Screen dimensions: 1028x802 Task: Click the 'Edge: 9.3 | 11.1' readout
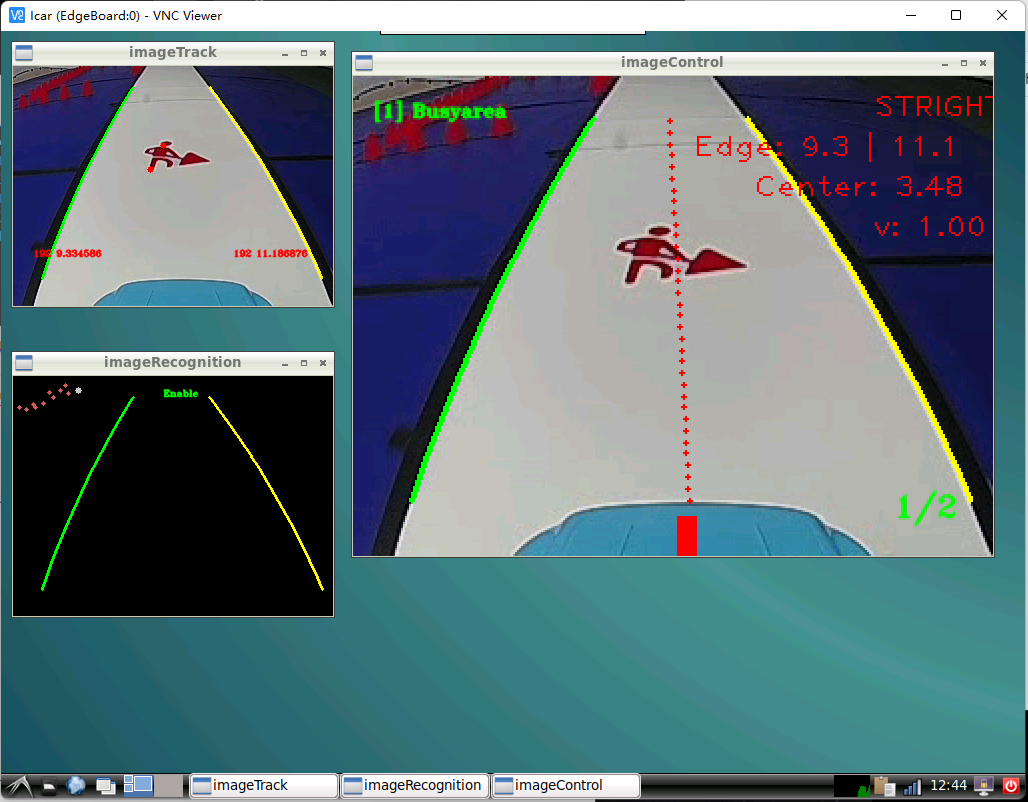point(825,147)
